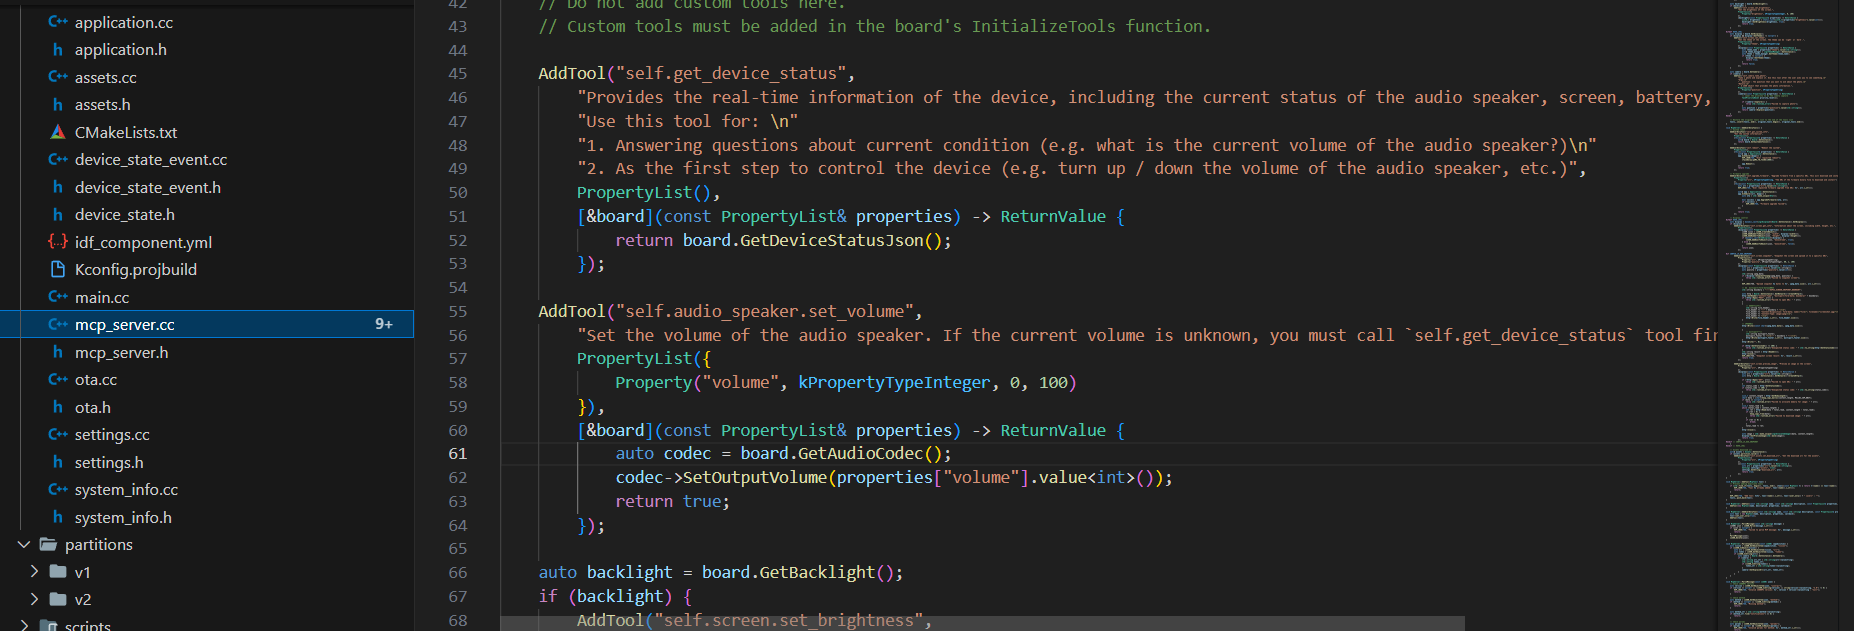
Task: Click the header icon next to mcp_server.h
Action: (58, 352)
